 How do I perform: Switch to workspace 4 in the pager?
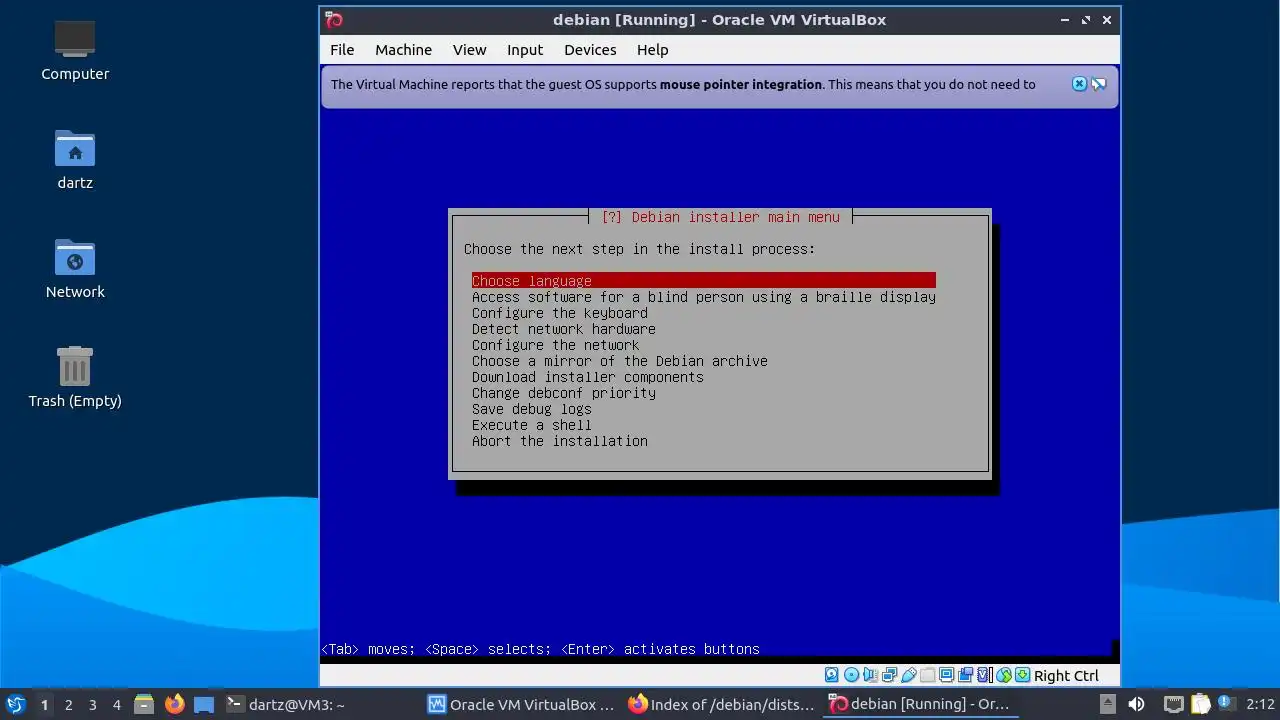point(116,705)
